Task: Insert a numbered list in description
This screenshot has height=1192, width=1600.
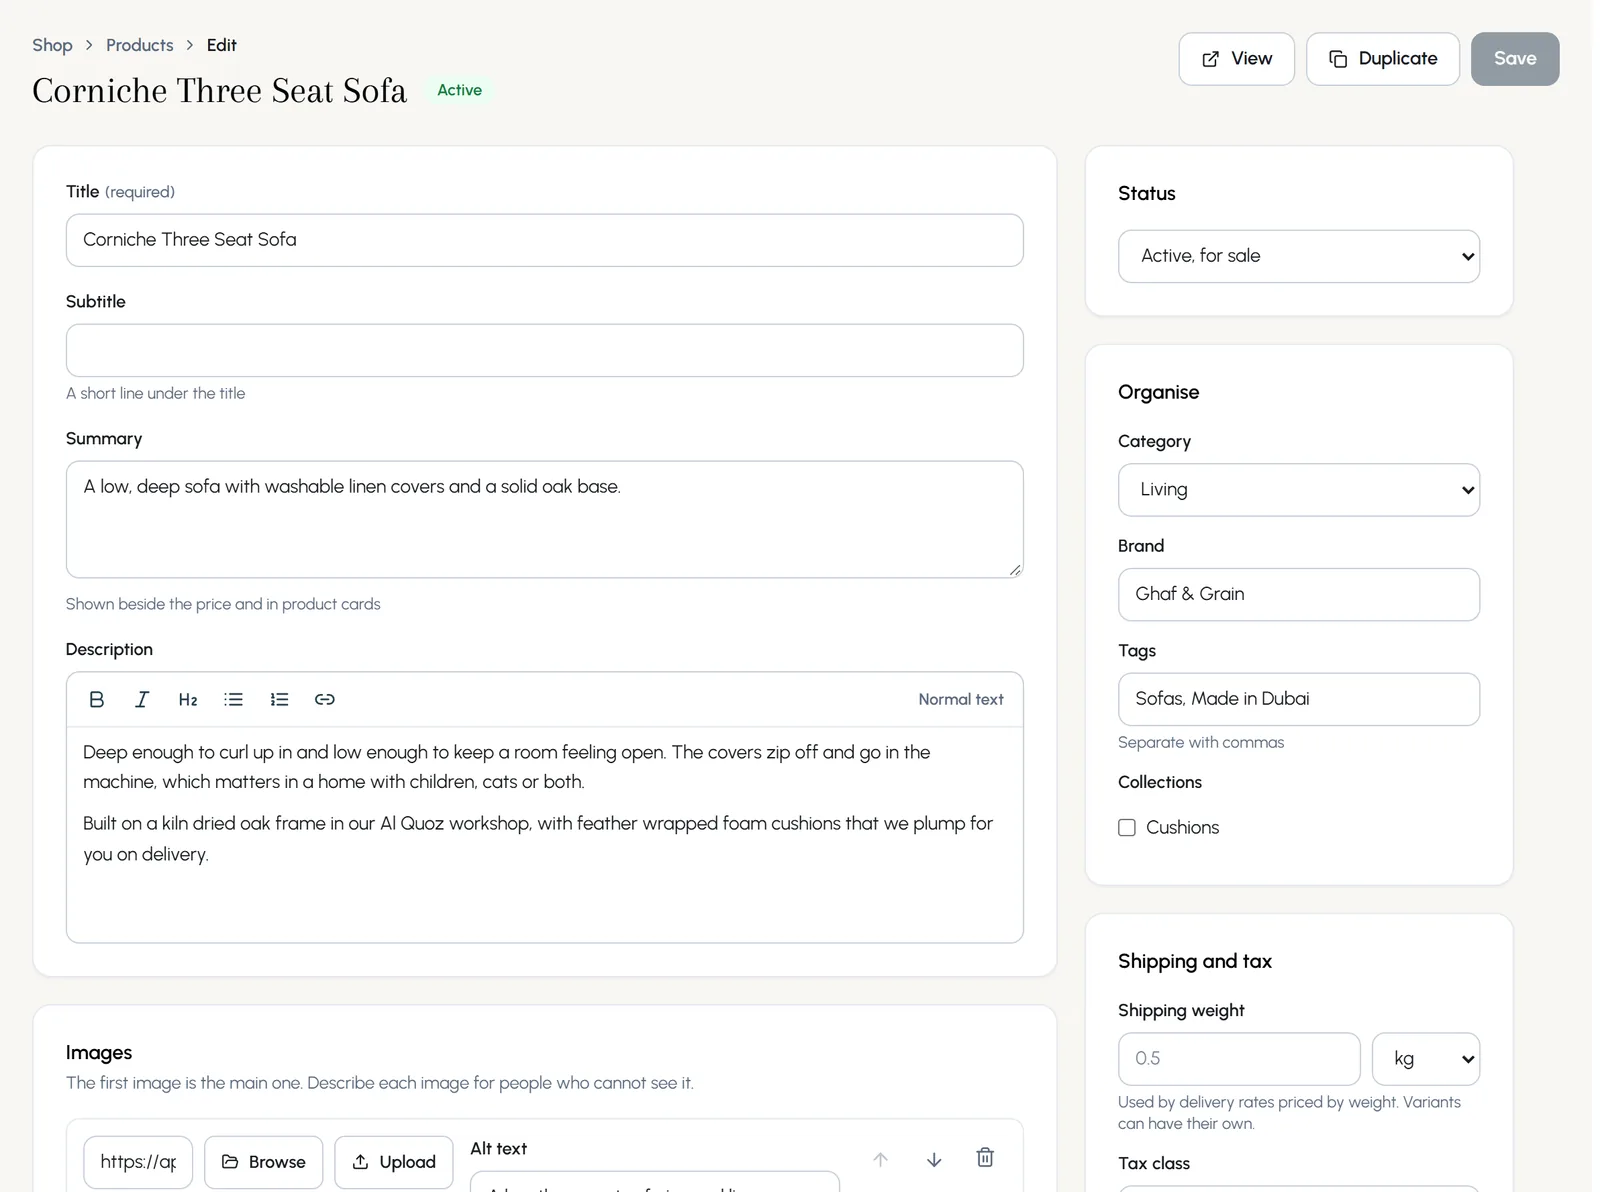Action: 279,699
